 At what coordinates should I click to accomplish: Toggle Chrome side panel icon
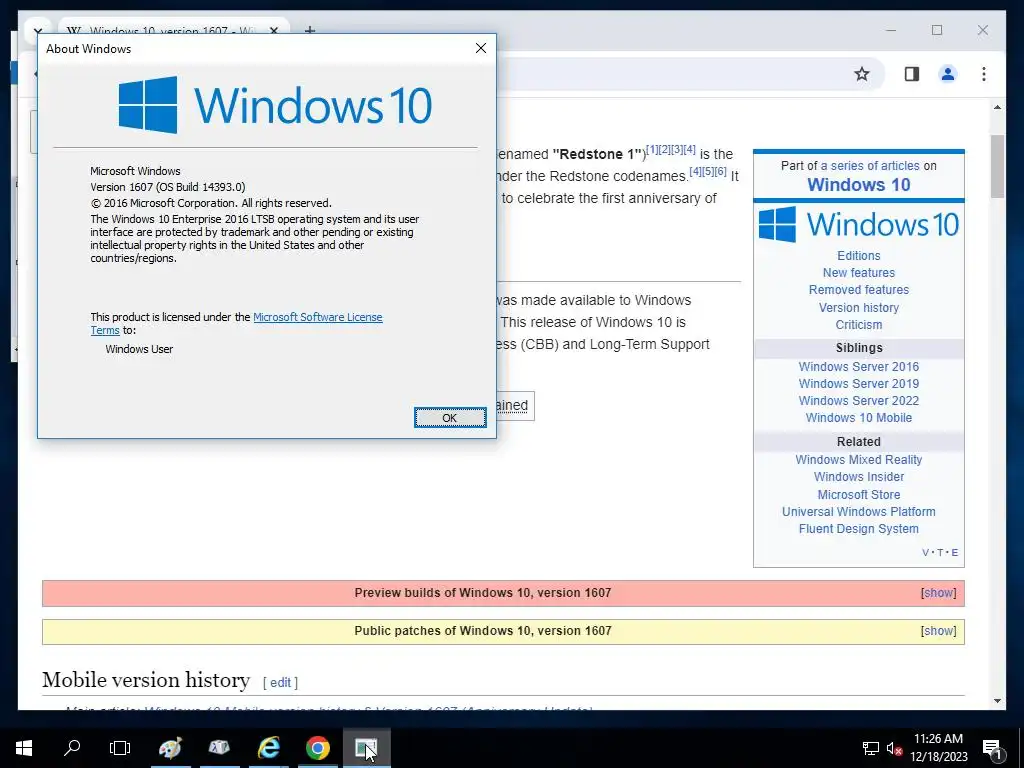(x=912, y=74)
